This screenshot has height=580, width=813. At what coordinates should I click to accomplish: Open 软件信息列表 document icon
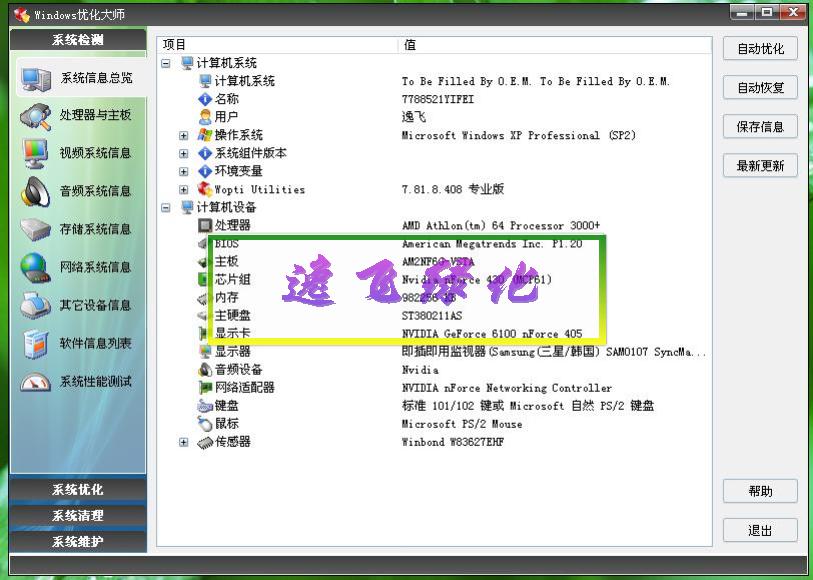pos(35,344)
